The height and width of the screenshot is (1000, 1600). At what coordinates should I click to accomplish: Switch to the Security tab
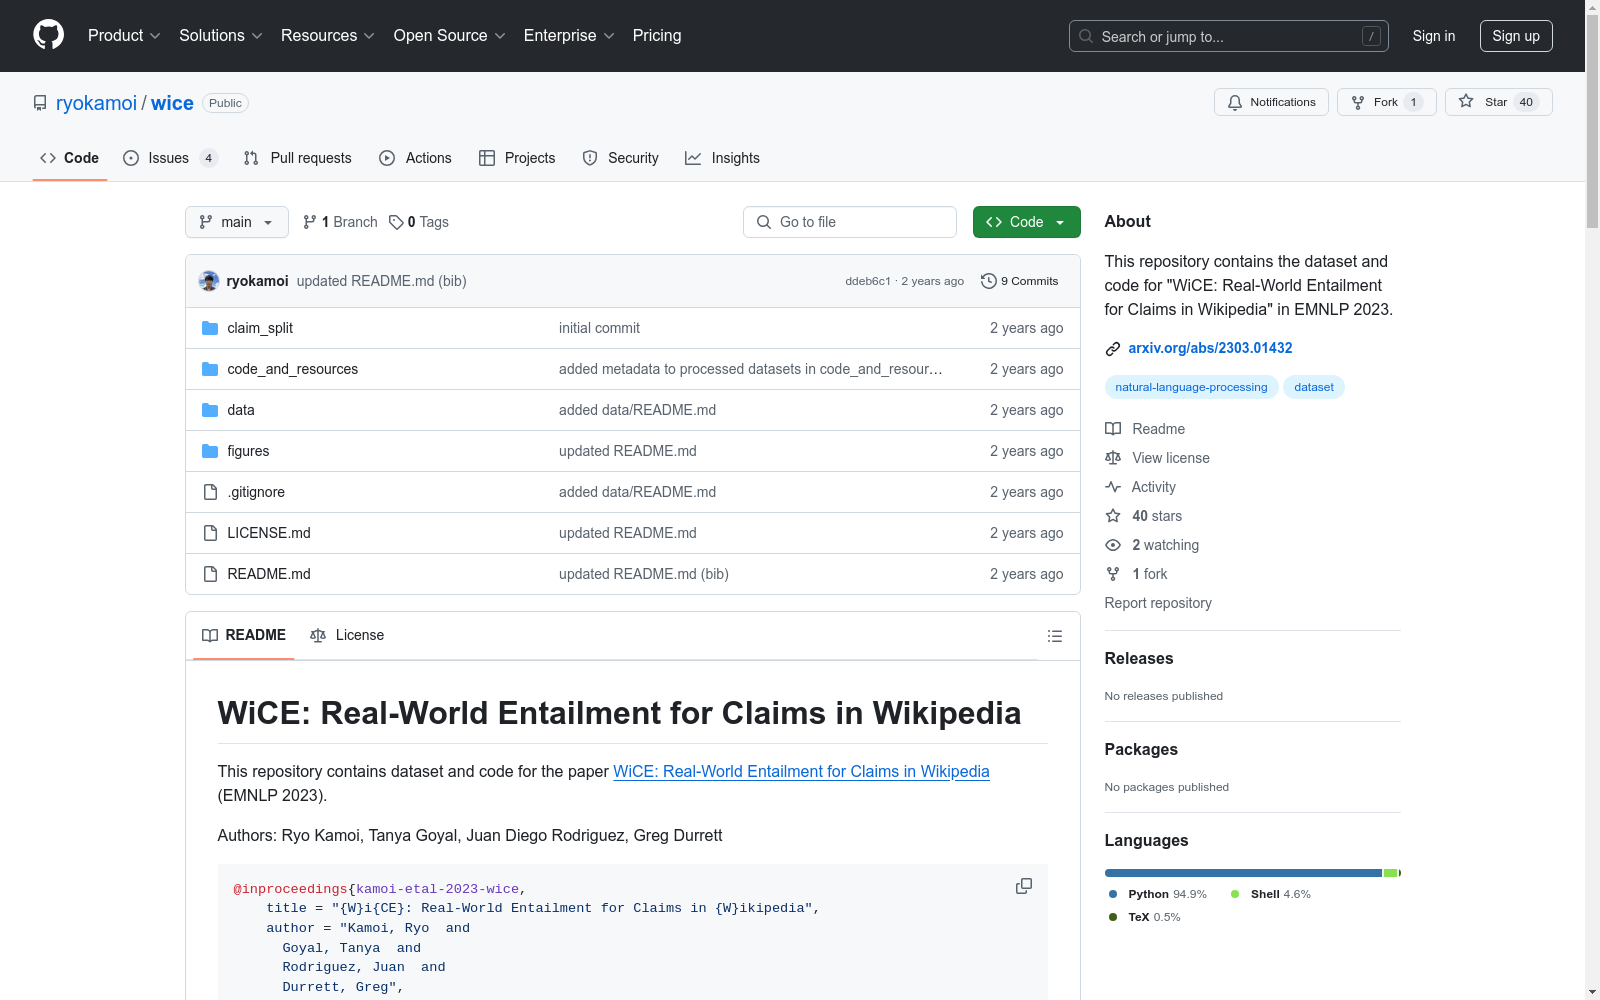[621, 158]
